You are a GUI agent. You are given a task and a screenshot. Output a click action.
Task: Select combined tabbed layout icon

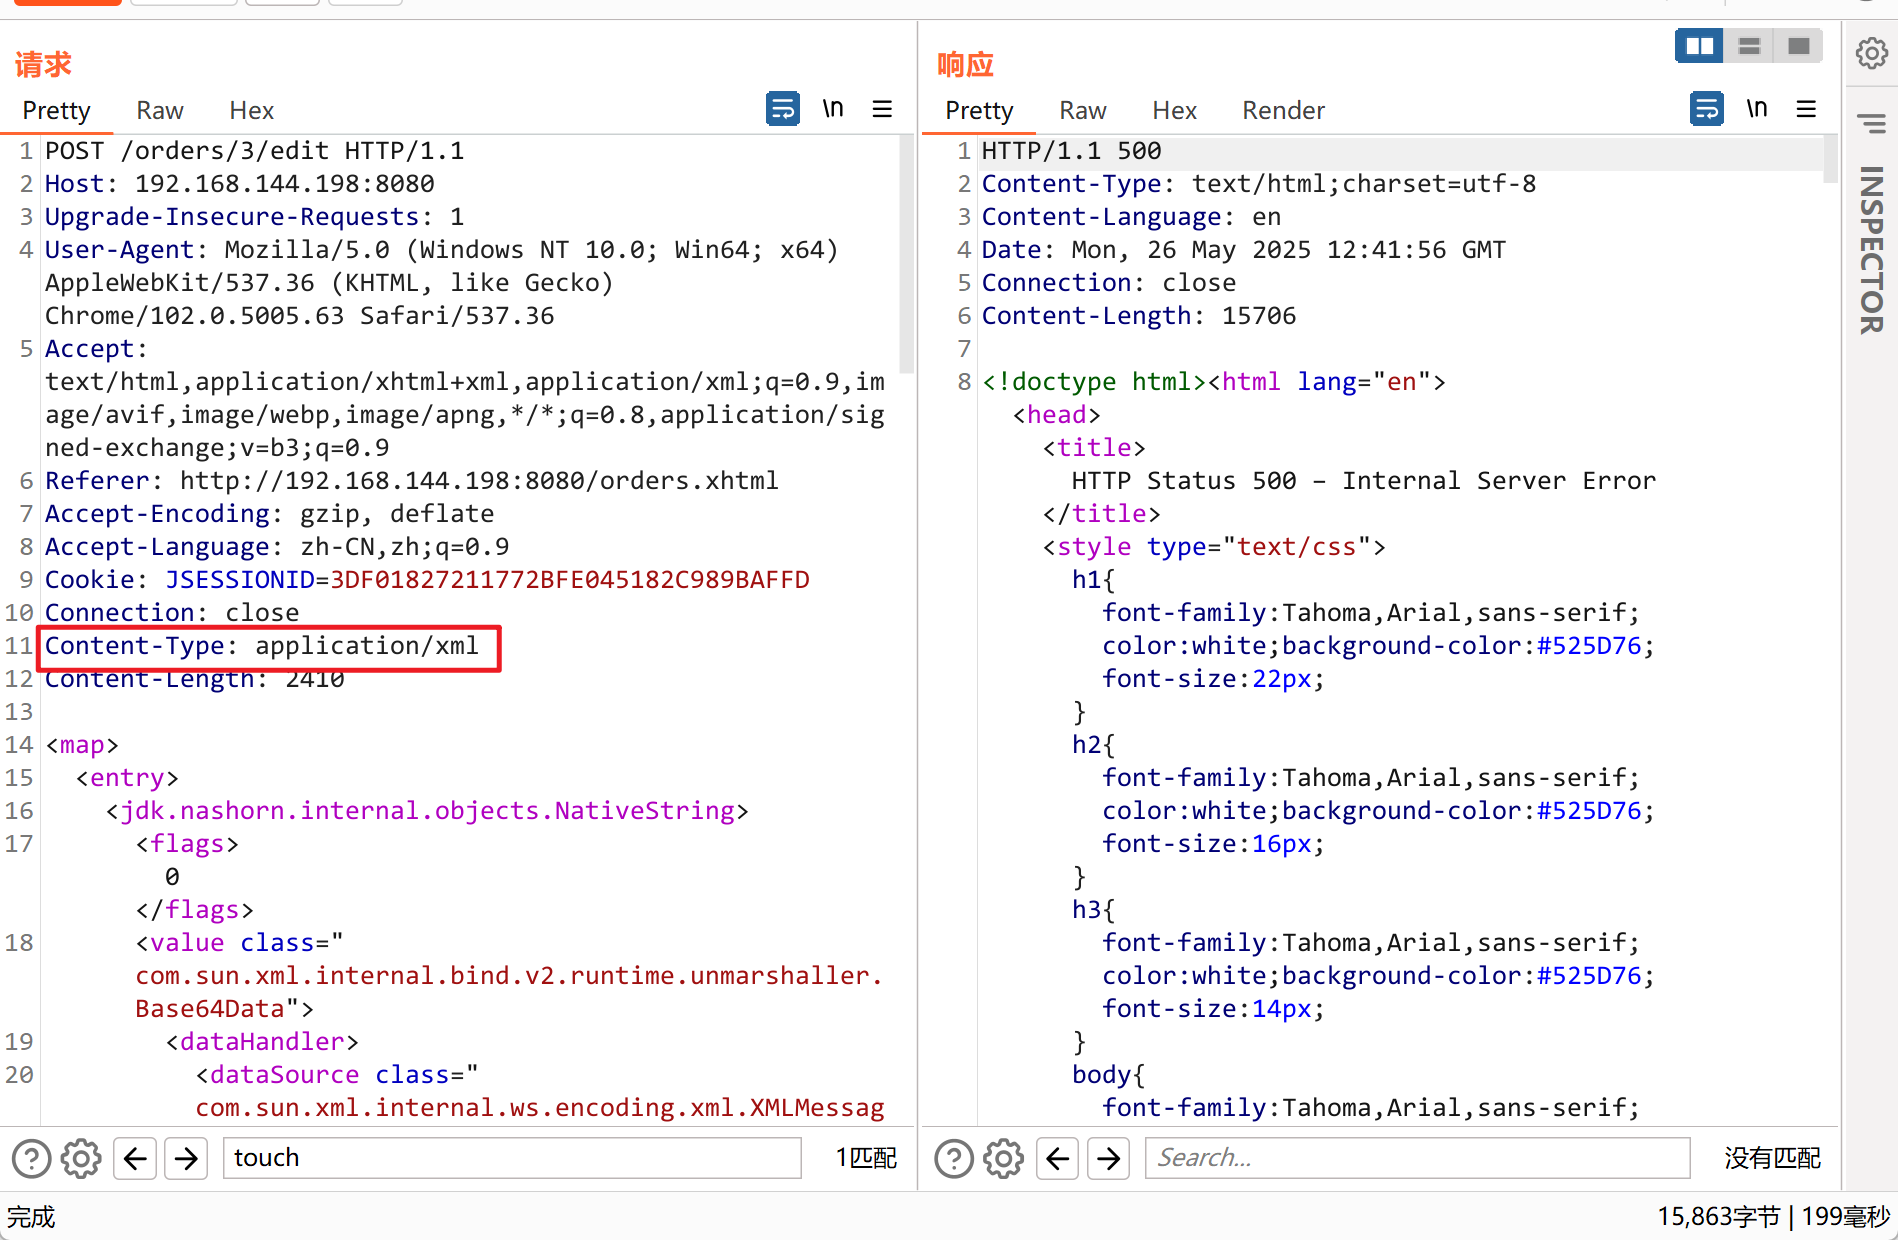click(1797, 46)
